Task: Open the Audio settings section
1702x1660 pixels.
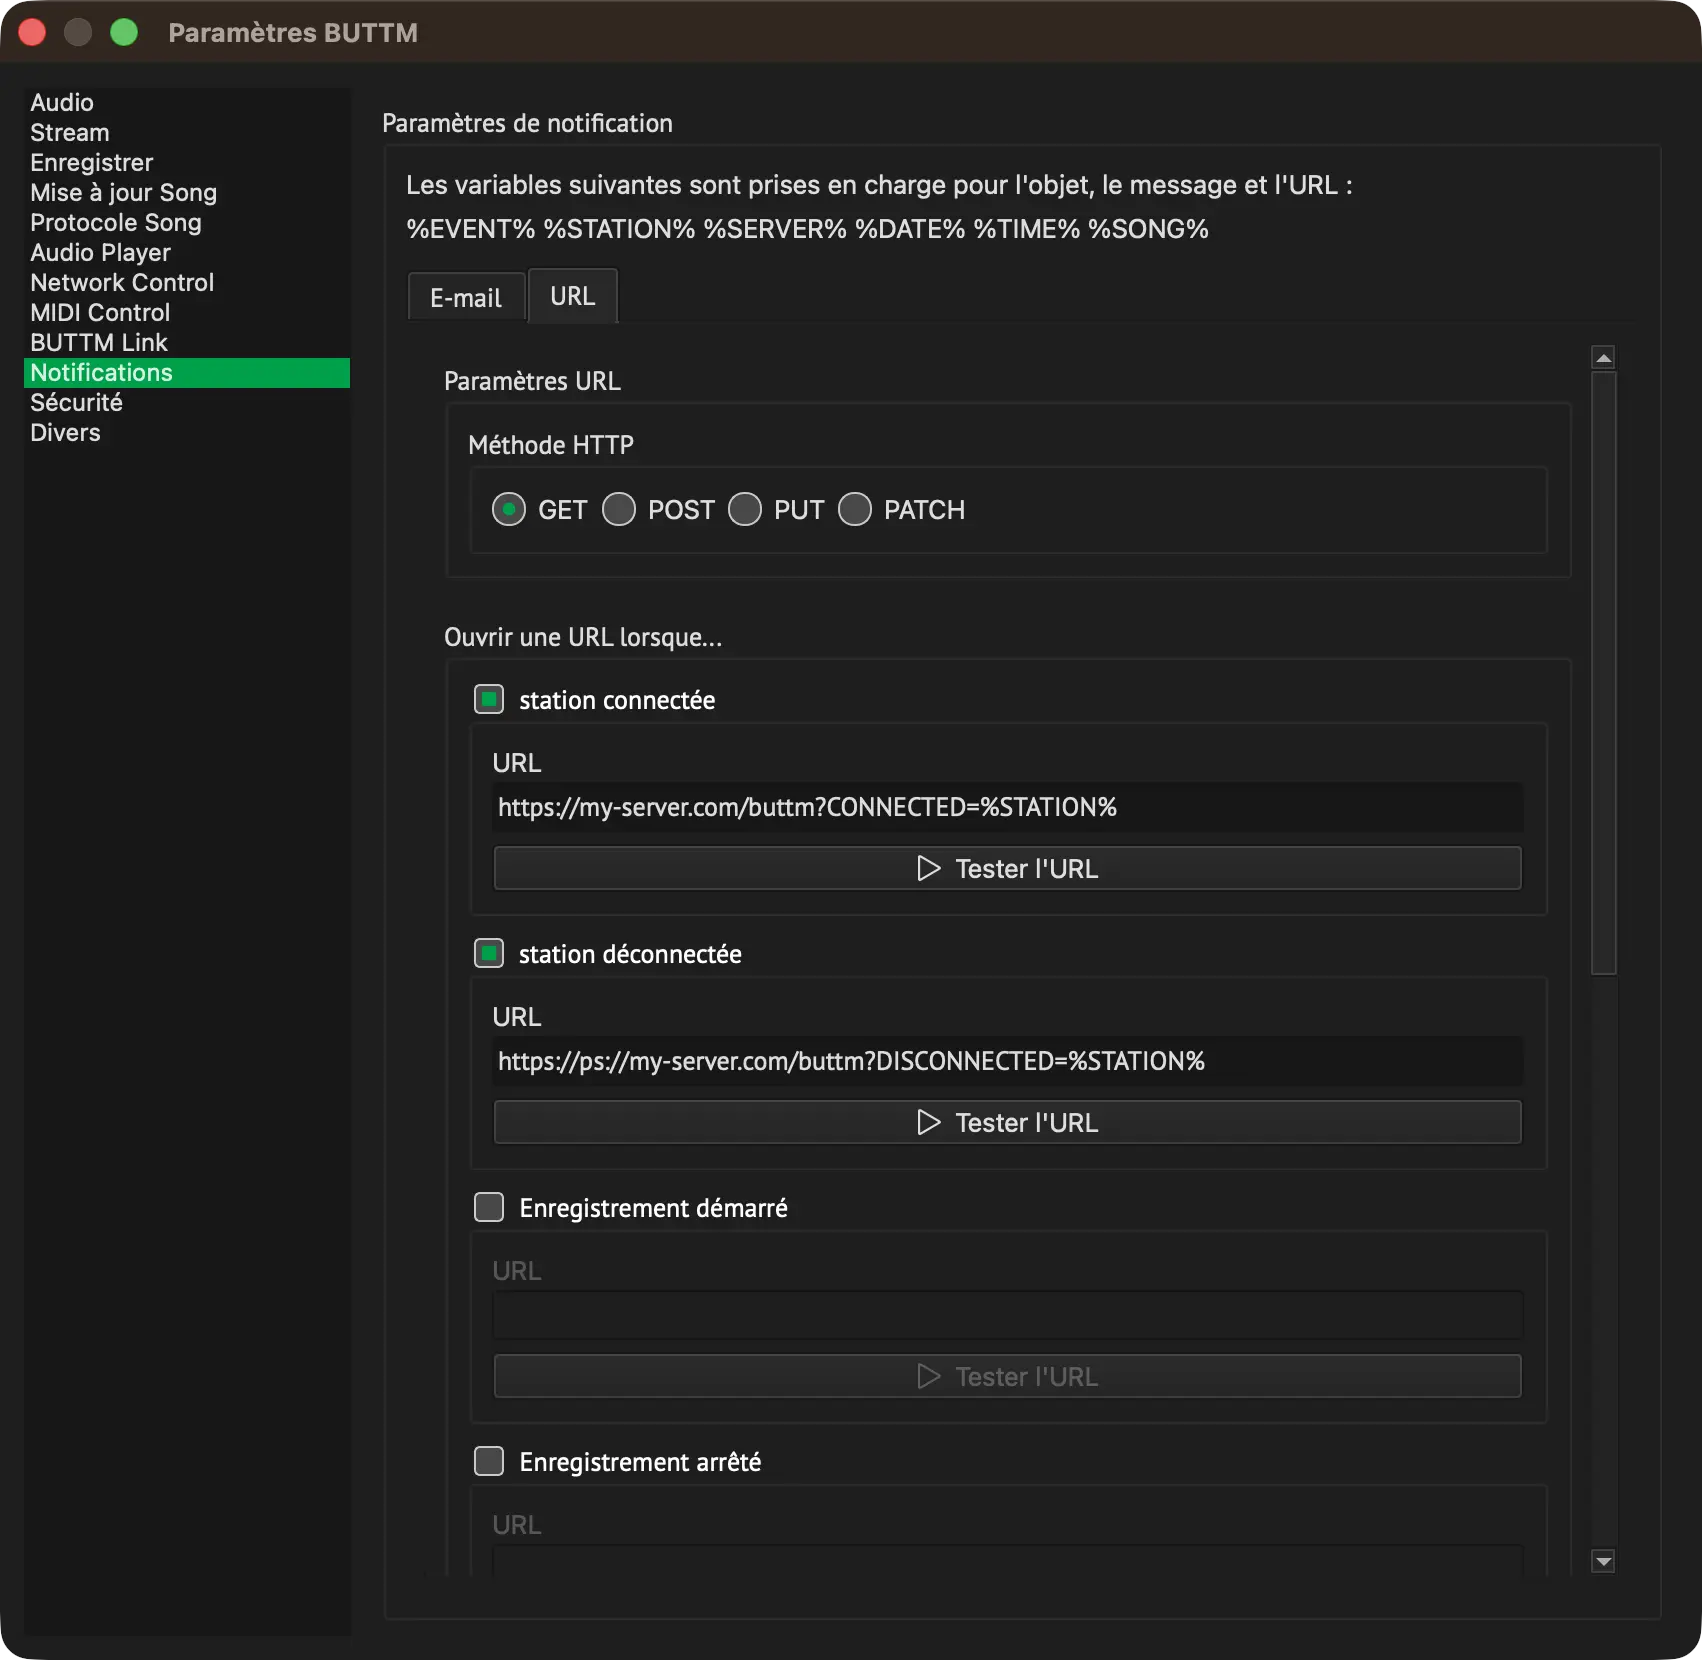Action: [x=186, y=103]
